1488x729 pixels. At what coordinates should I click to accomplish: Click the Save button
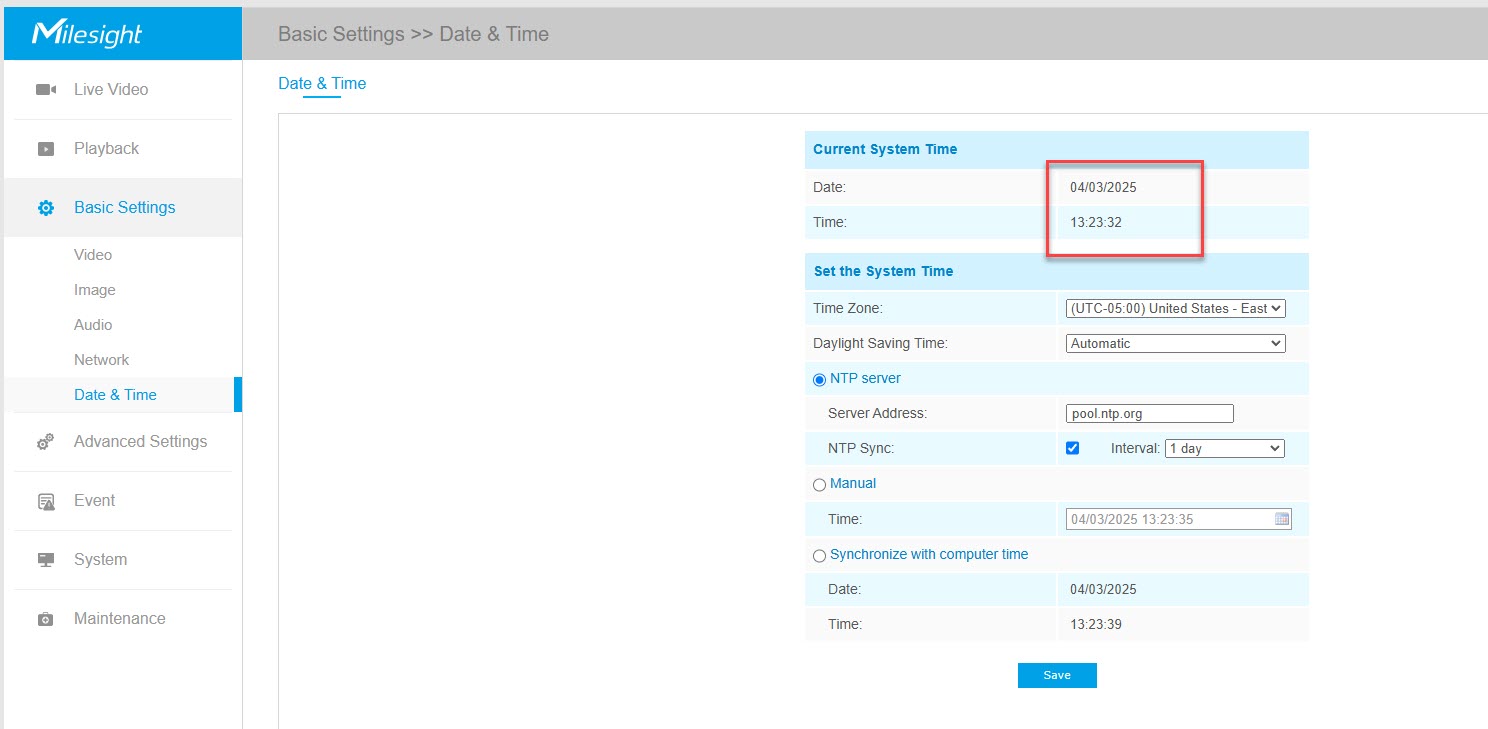1057,675
